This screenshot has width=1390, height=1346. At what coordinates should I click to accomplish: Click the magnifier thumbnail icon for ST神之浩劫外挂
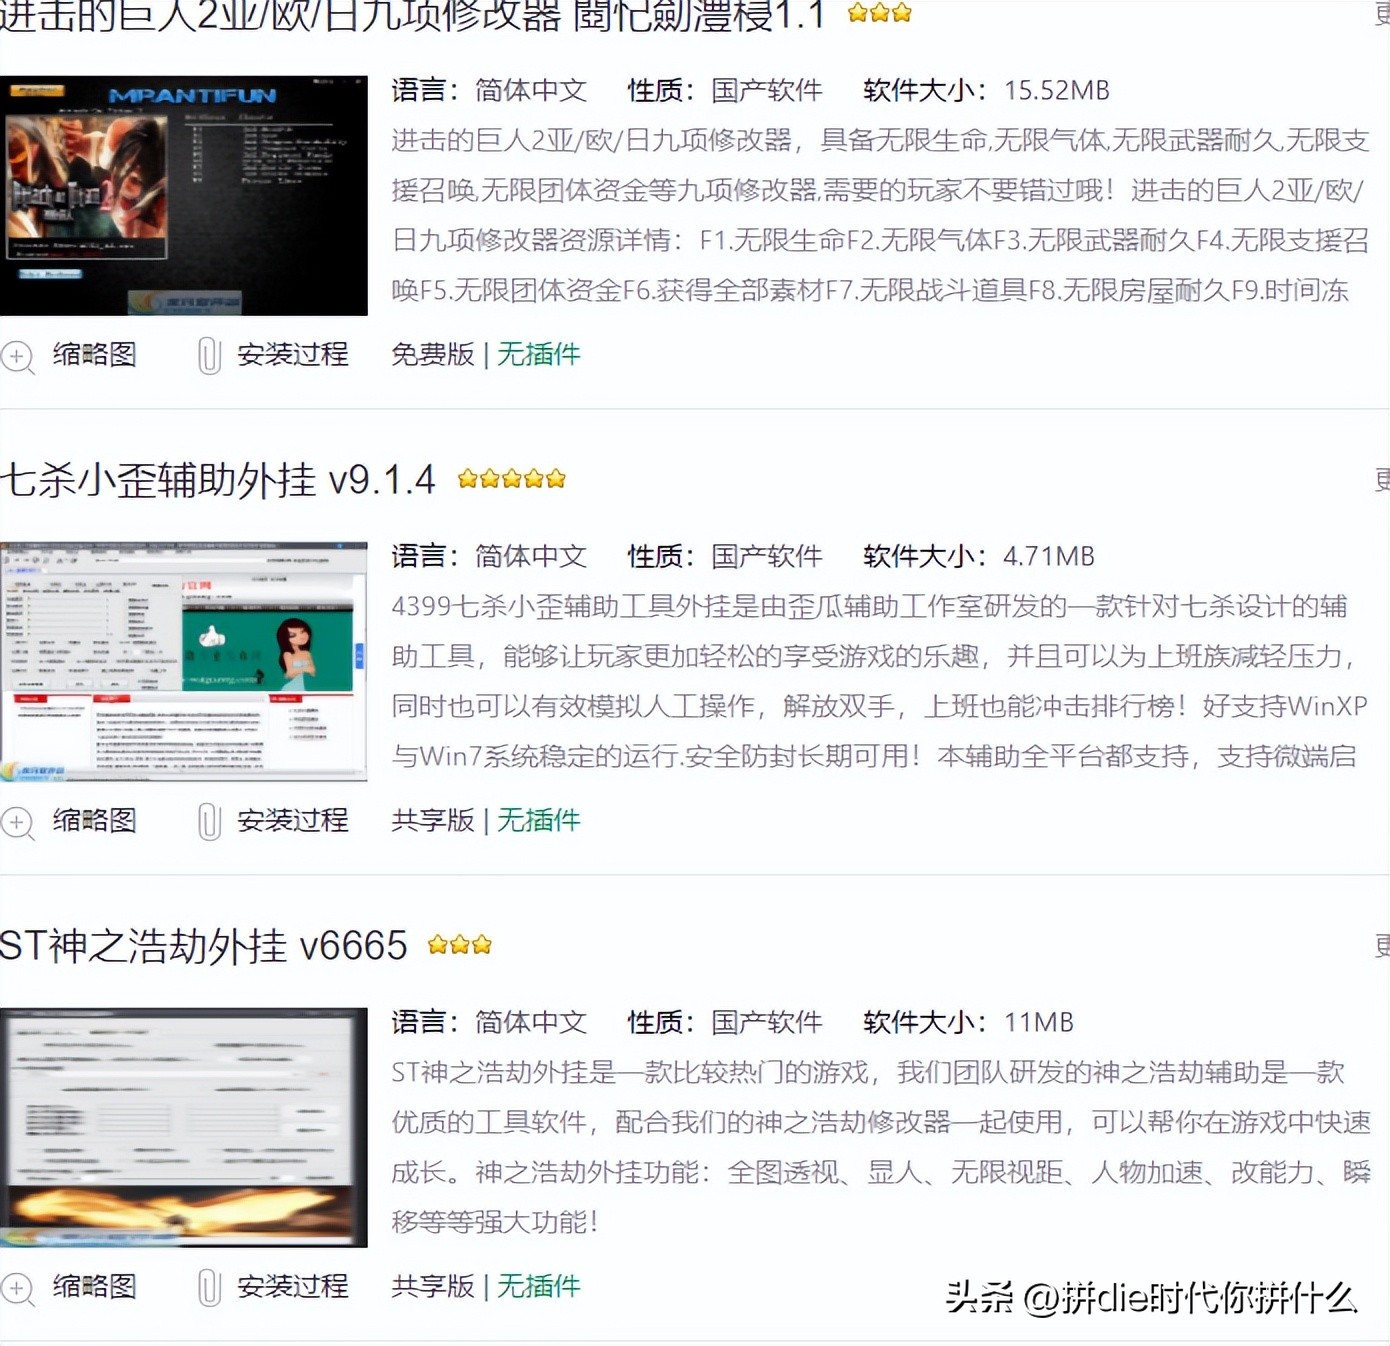17,1290
